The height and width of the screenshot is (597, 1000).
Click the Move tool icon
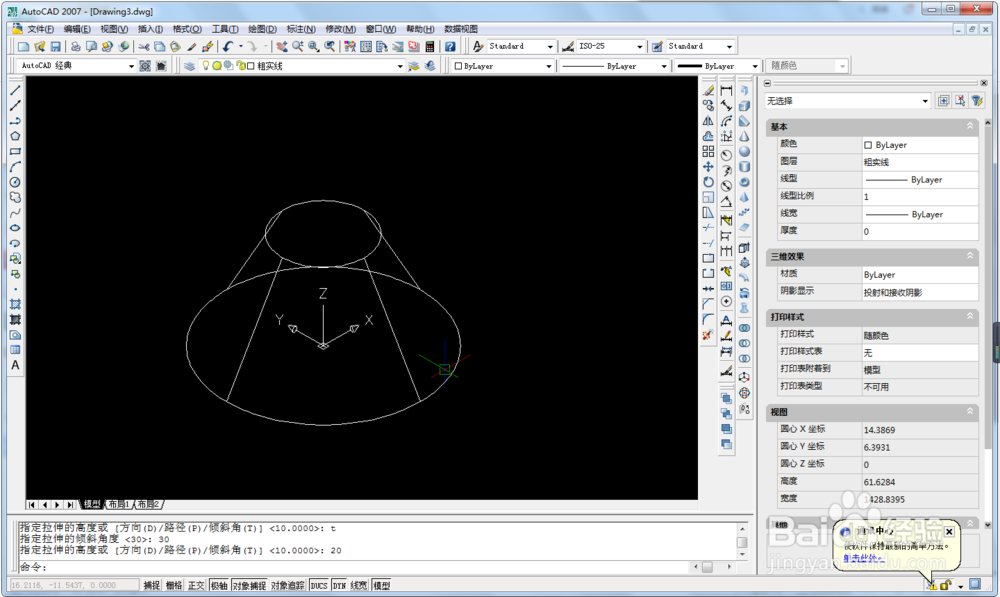click(709, 167)
